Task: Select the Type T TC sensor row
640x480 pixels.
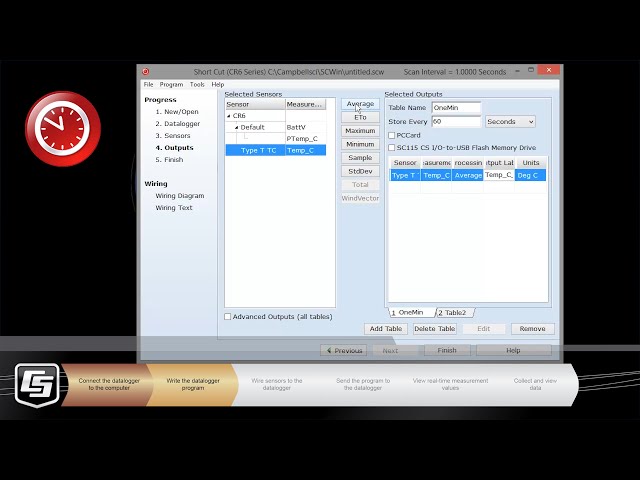Action: (x=276, y=150)
